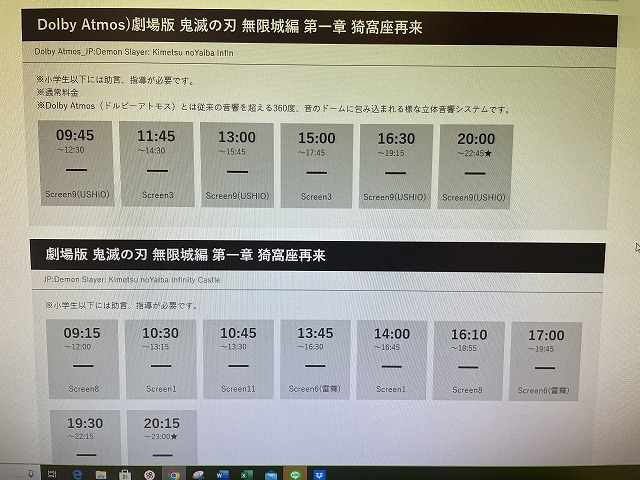Open the LINE app taskbar icon
Image resolution: width=640 pixels, height=480 pixels.
click(x=294, y=474)
